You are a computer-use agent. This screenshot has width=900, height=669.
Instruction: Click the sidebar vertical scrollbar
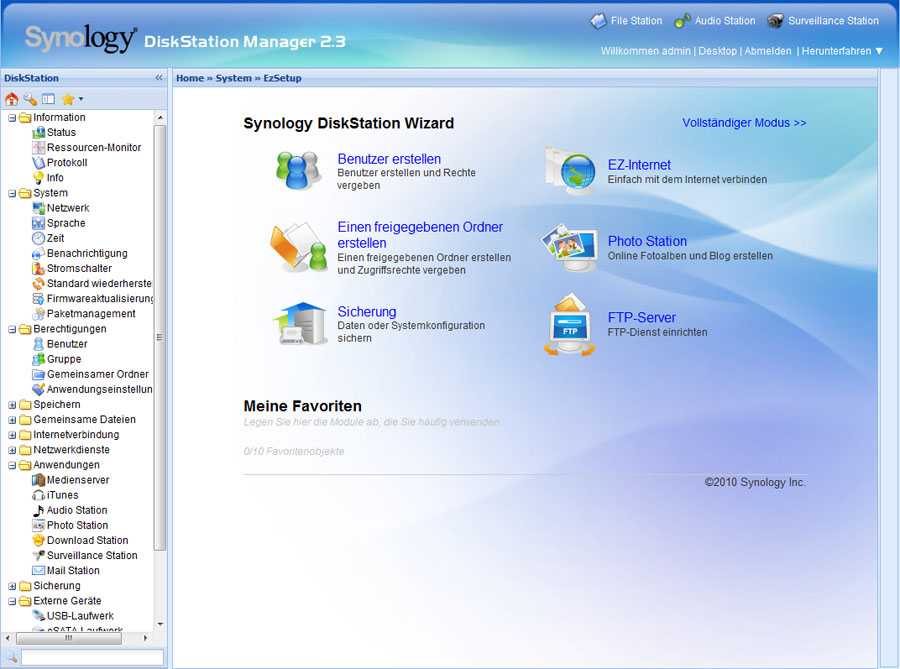pyautogui.click(x=160, y=337)
